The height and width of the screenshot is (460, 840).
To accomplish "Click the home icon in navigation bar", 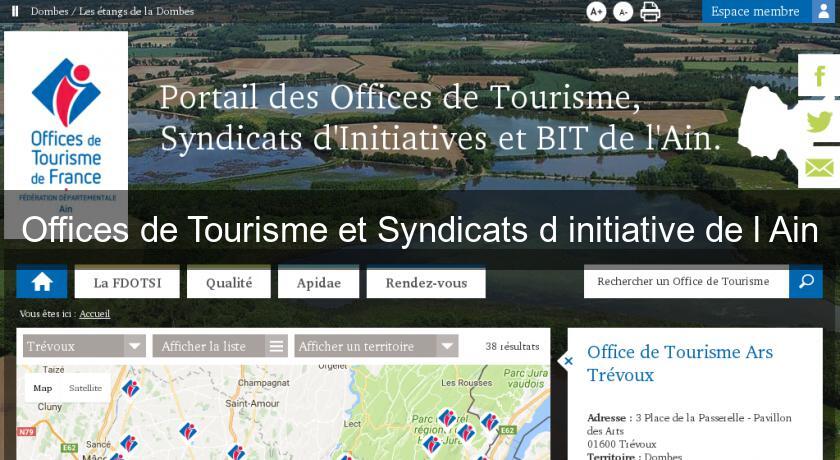I will [42, 282].
